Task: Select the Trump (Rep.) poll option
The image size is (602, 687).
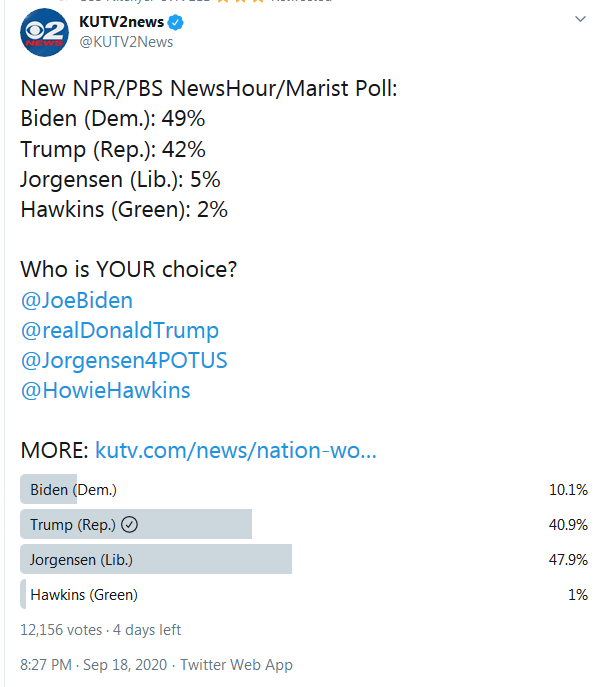Action: click(304, 524)
